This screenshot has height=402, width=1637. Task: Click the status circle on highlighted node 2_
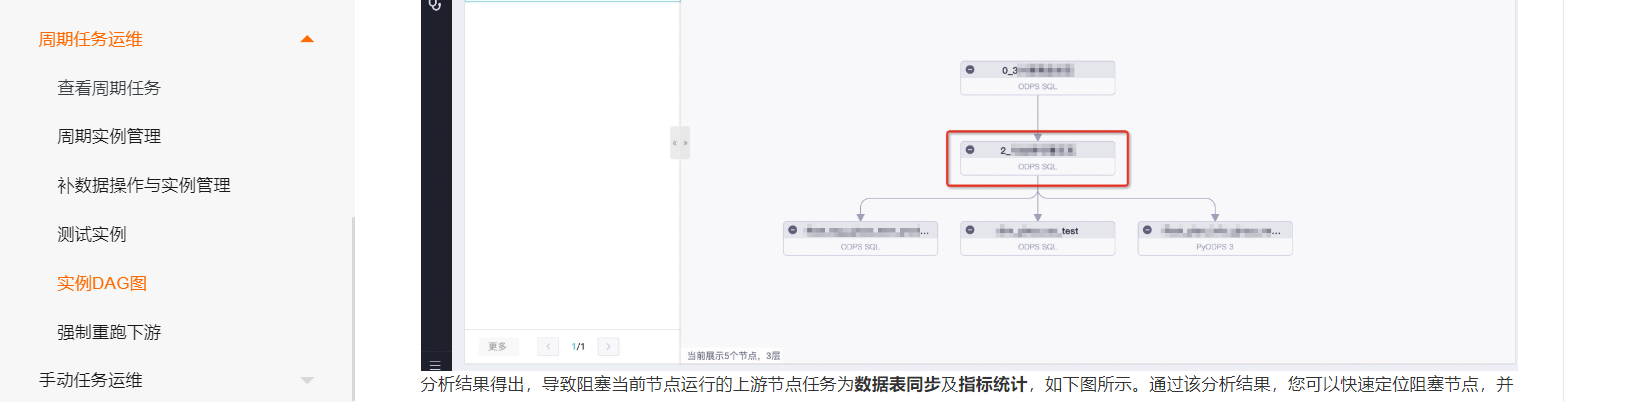pyautogui.click(x=970, y=150)
